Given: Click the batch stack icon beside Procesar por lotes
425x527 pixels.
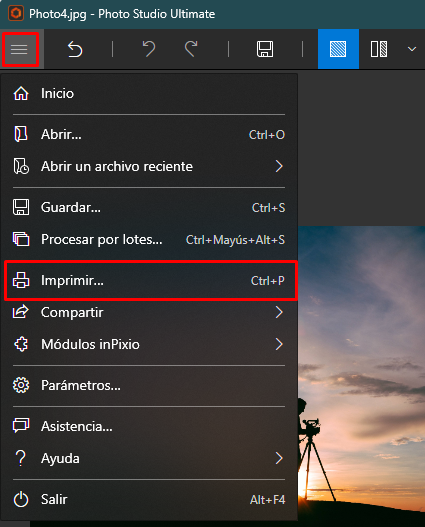Looking at the screenshot, I should pyautogui.click(x=21, y=239).
